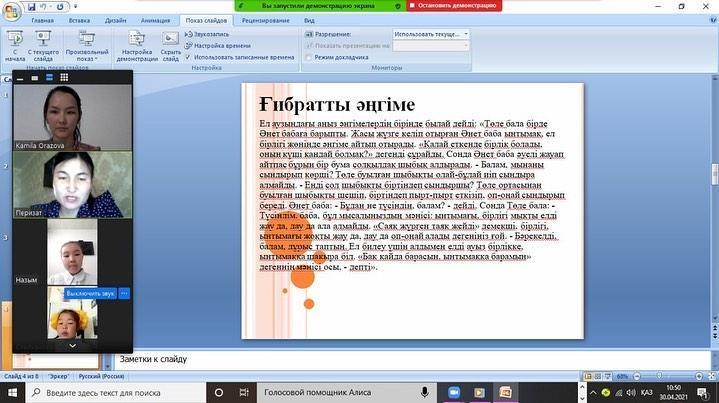Switch to Рецензирование tab
The height and width of the screenshot is (403, 719).
266,19
